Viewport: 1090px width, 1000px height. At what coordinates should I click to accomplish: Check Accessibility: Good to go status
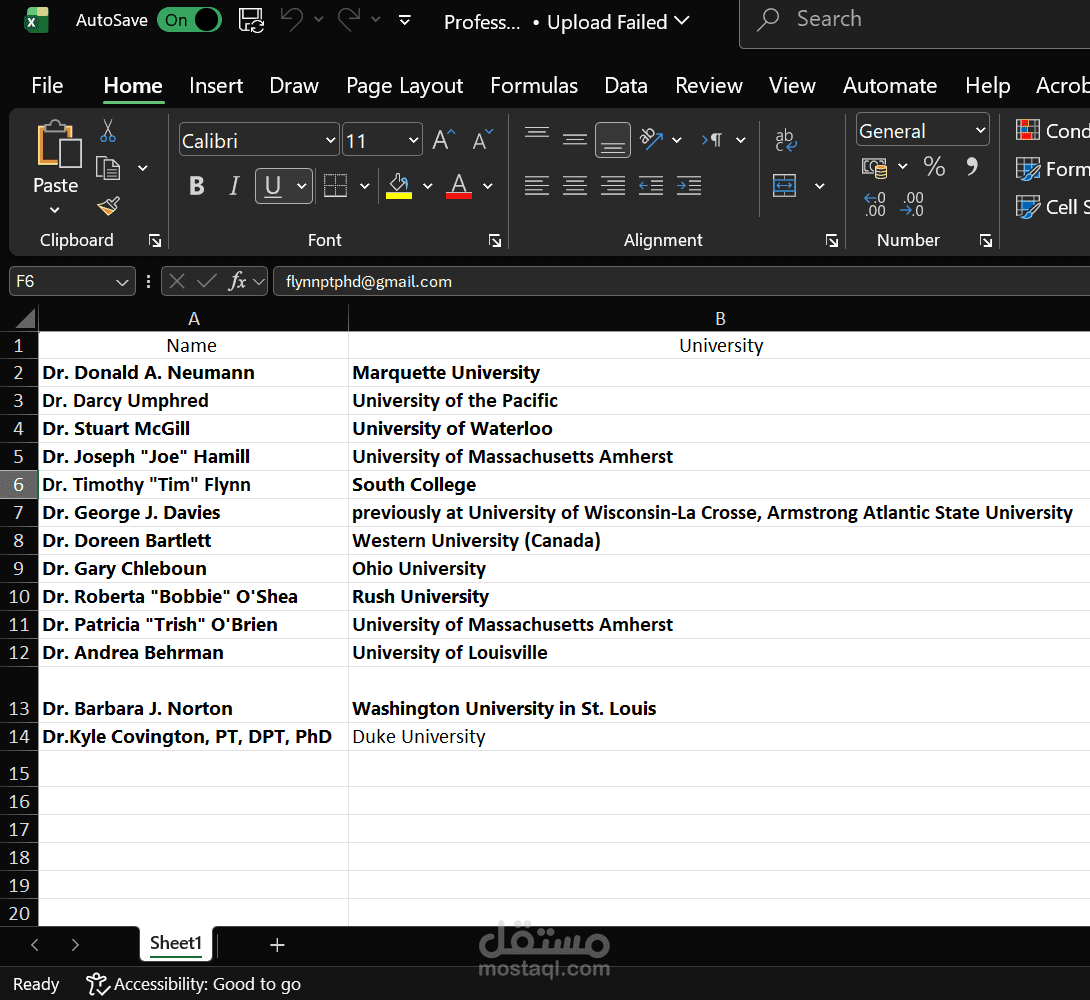(x=193, y=984)
